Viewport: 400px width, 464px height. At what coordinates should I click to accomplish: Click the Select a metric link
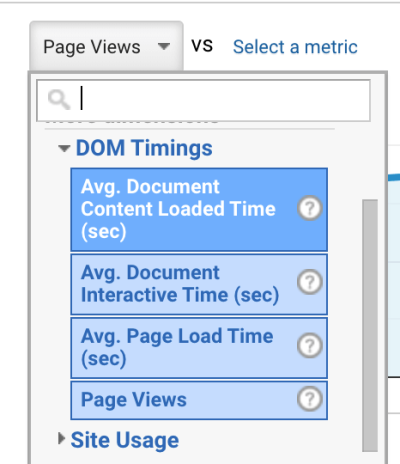(x=295, y=47)
